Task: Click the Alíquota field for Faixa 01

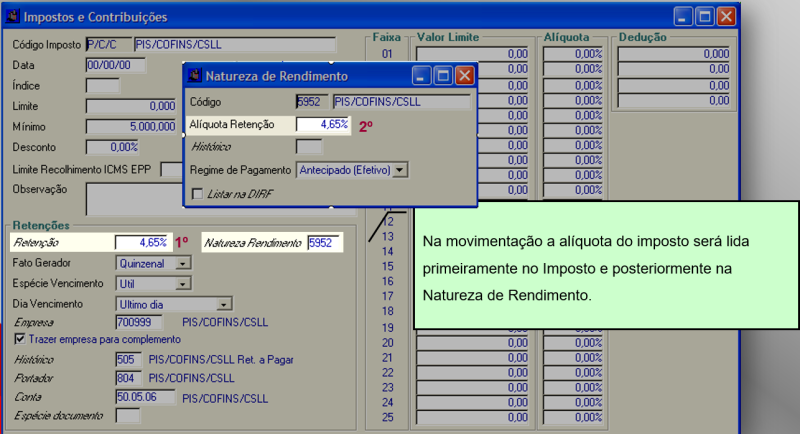Action: 573,54
